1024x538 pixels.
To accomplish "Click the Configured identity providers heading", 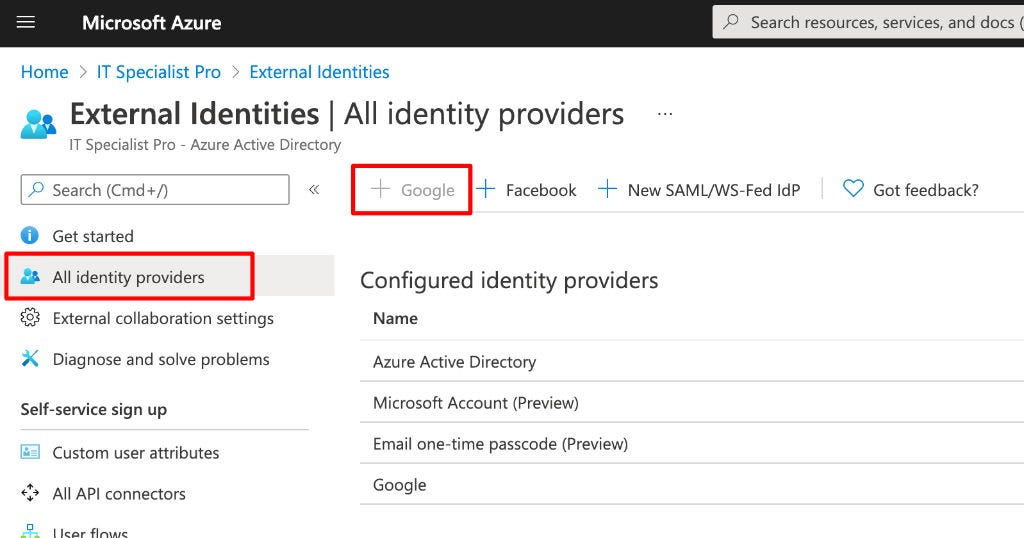I will coord(509,281).
